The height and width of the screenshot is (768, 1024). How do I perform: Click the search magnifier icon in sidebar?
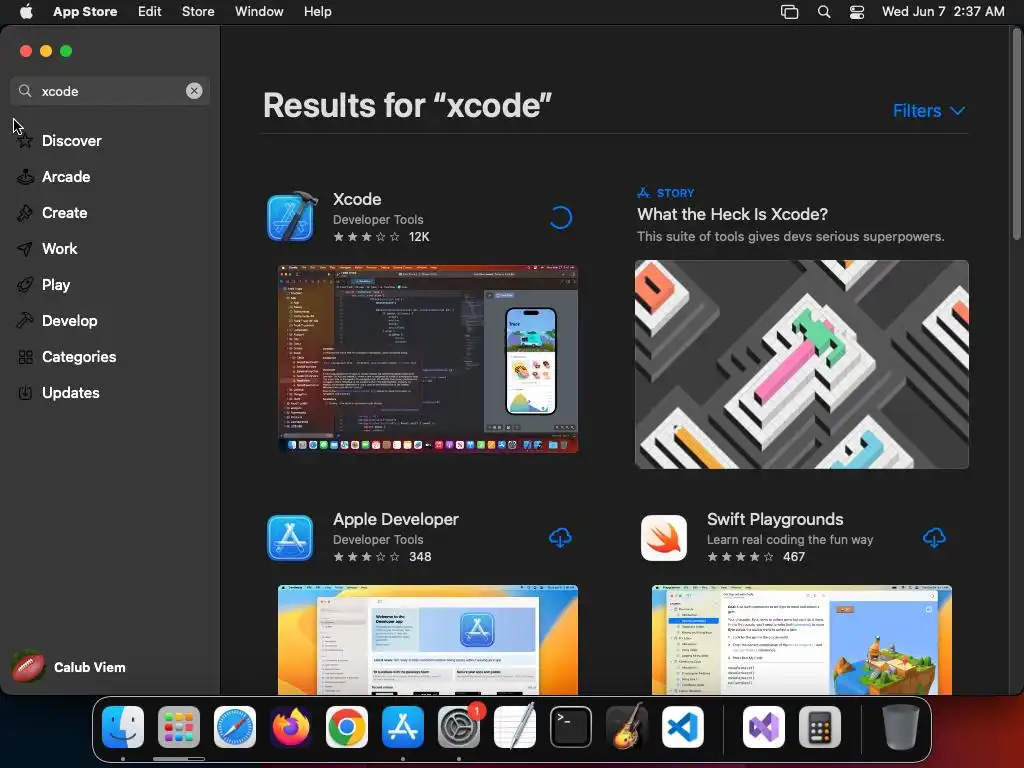click(x=25, y=91)
